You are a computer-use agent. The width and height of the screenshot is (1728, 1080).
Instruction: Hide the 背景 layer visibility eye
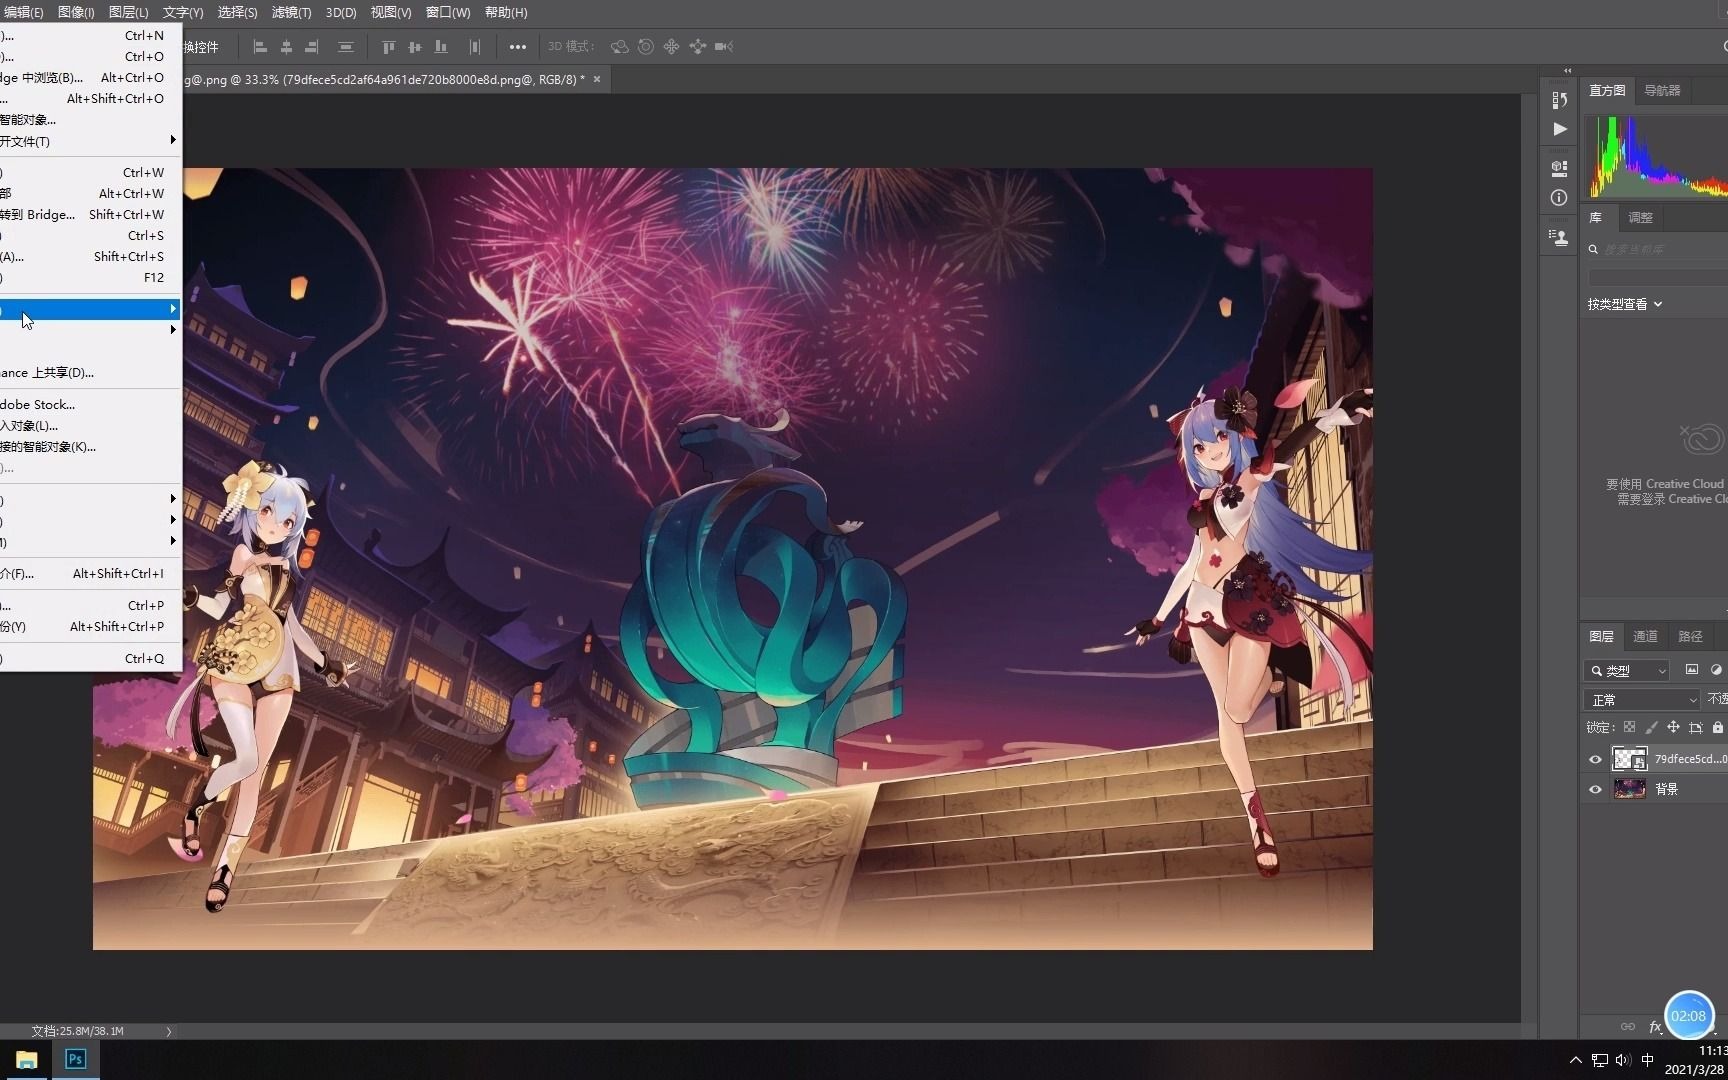1595,790
